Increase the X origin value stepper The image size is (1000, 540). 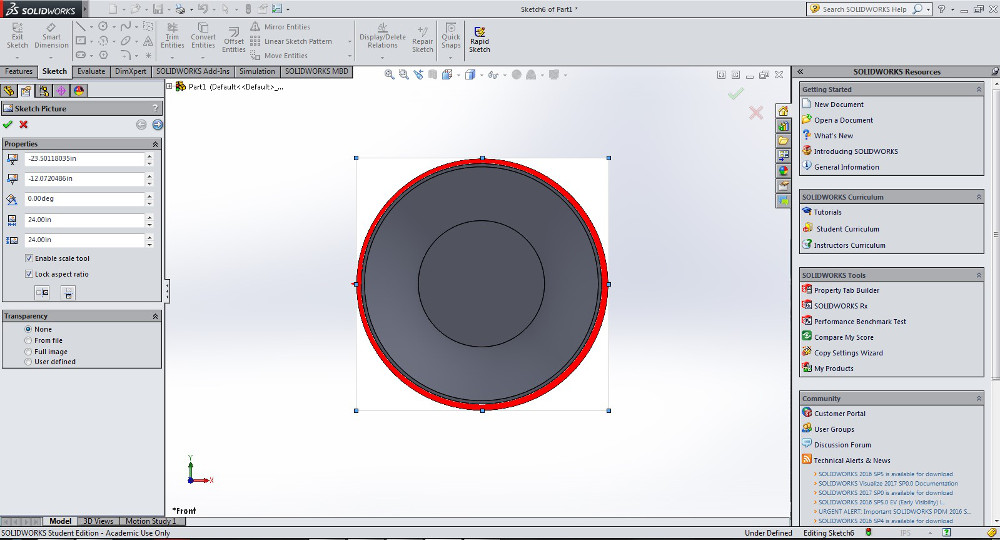(150, 156)
